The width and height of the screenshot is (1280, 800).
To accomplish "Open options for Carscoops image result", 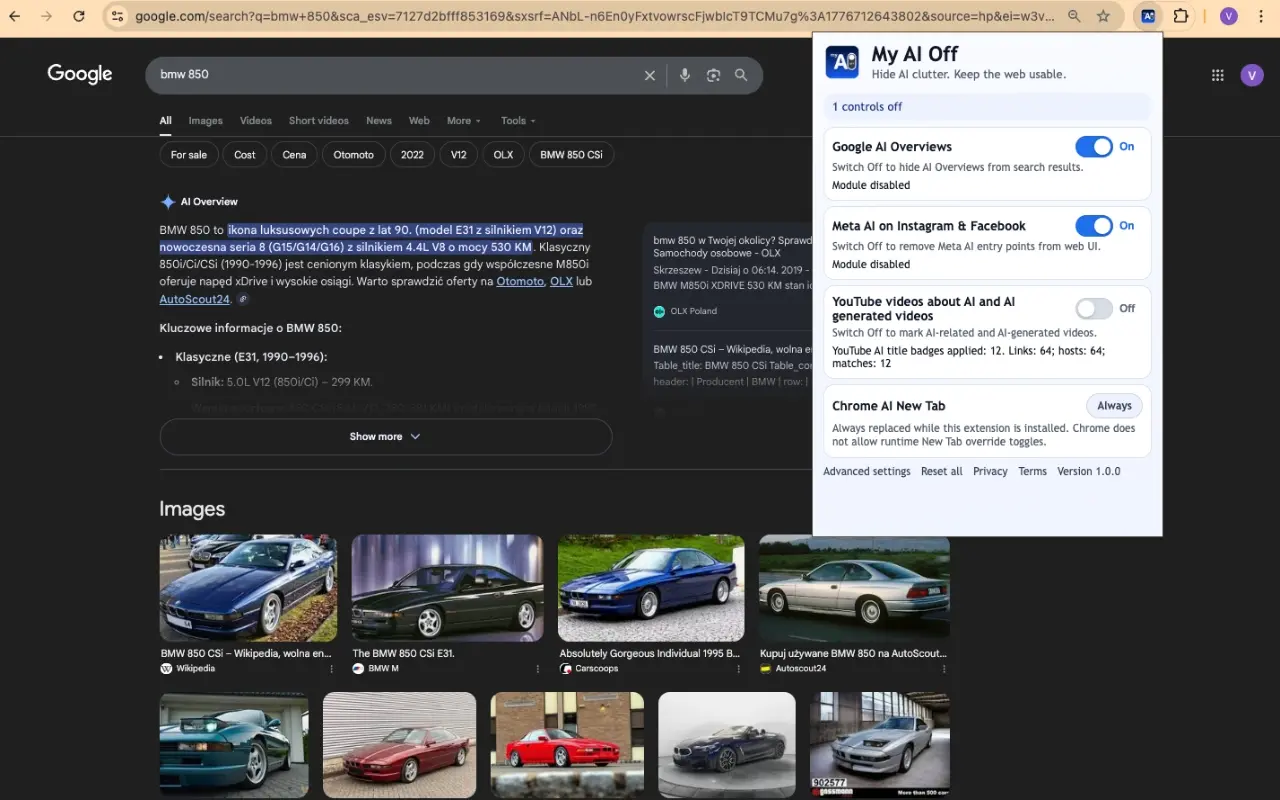I will click(739, 669).
